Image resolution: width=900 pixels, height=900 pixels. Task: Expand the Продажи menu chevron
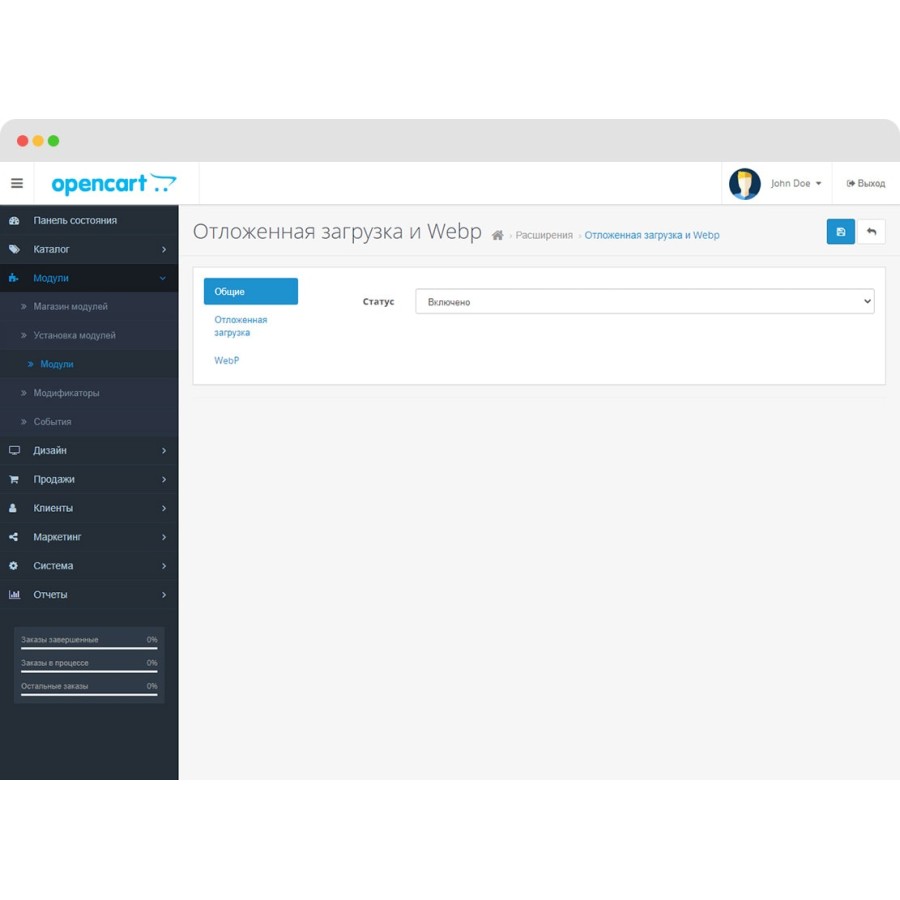(164, 479)
